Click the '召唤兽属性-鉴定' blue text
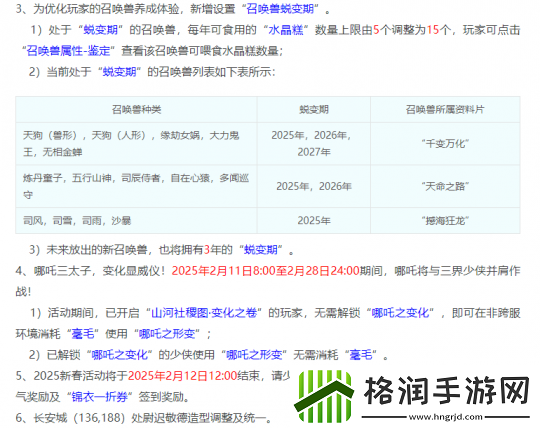Image resolution: width=540 pixels, height=428 pixels. pos(68,51)
